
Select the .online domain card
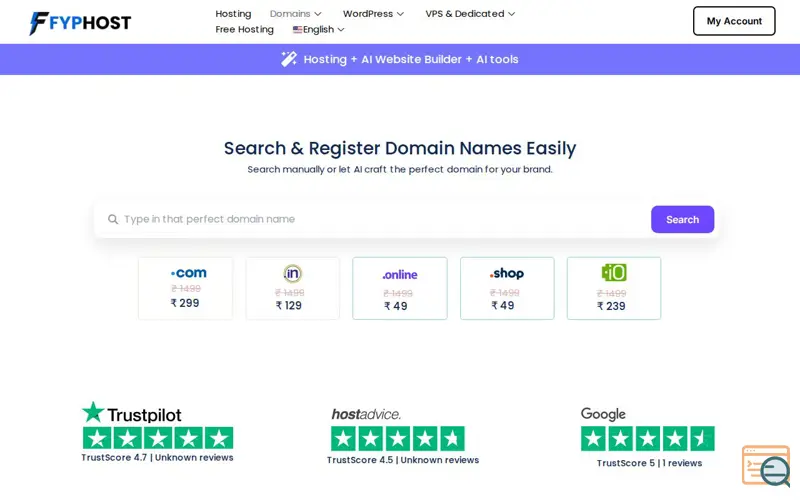tap(399, 288)
